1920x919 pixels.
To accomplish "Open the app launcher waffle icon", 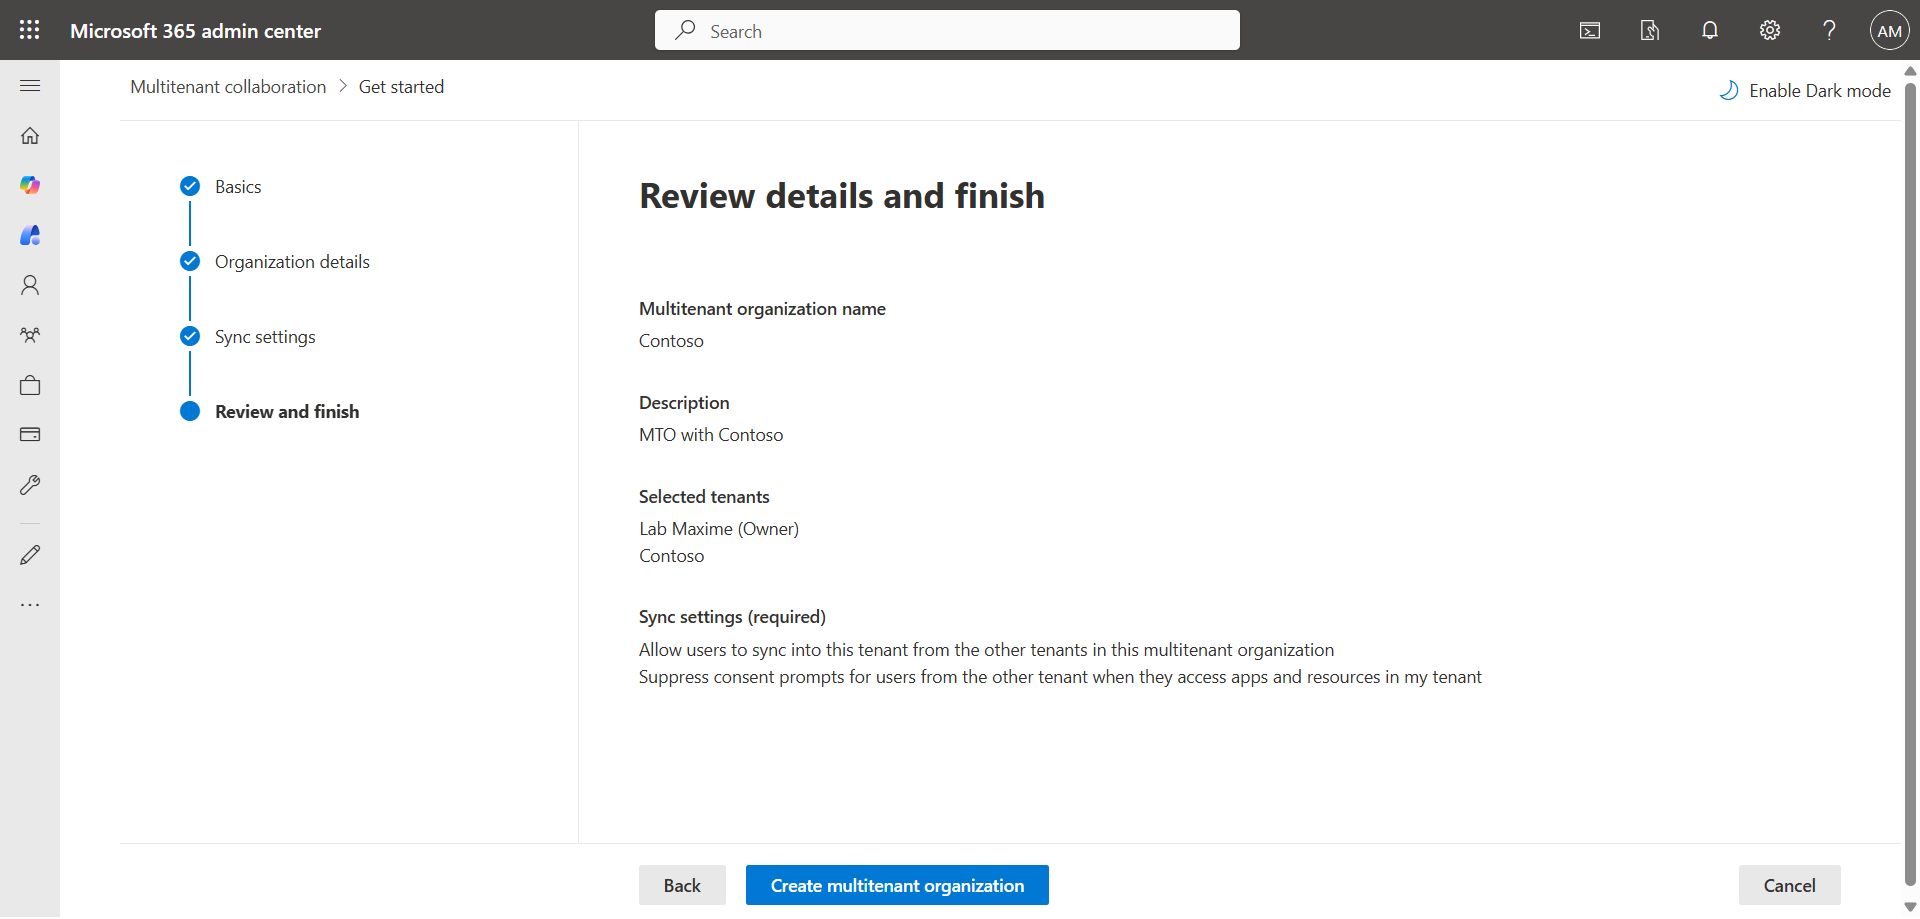I will coord(30,30).
